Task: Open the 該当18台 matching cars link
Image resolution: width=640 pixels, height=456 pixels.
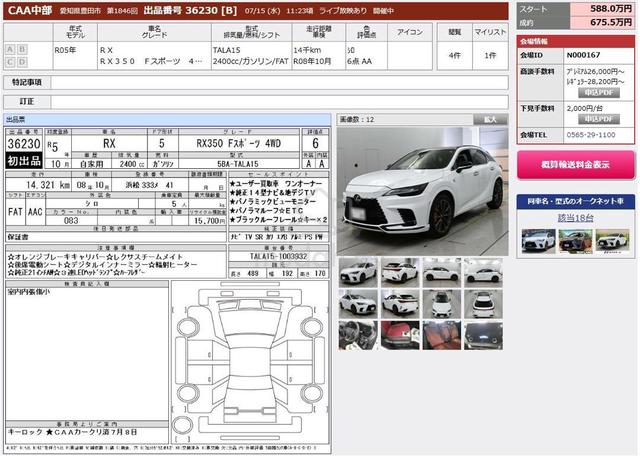Action: [576, 218]
